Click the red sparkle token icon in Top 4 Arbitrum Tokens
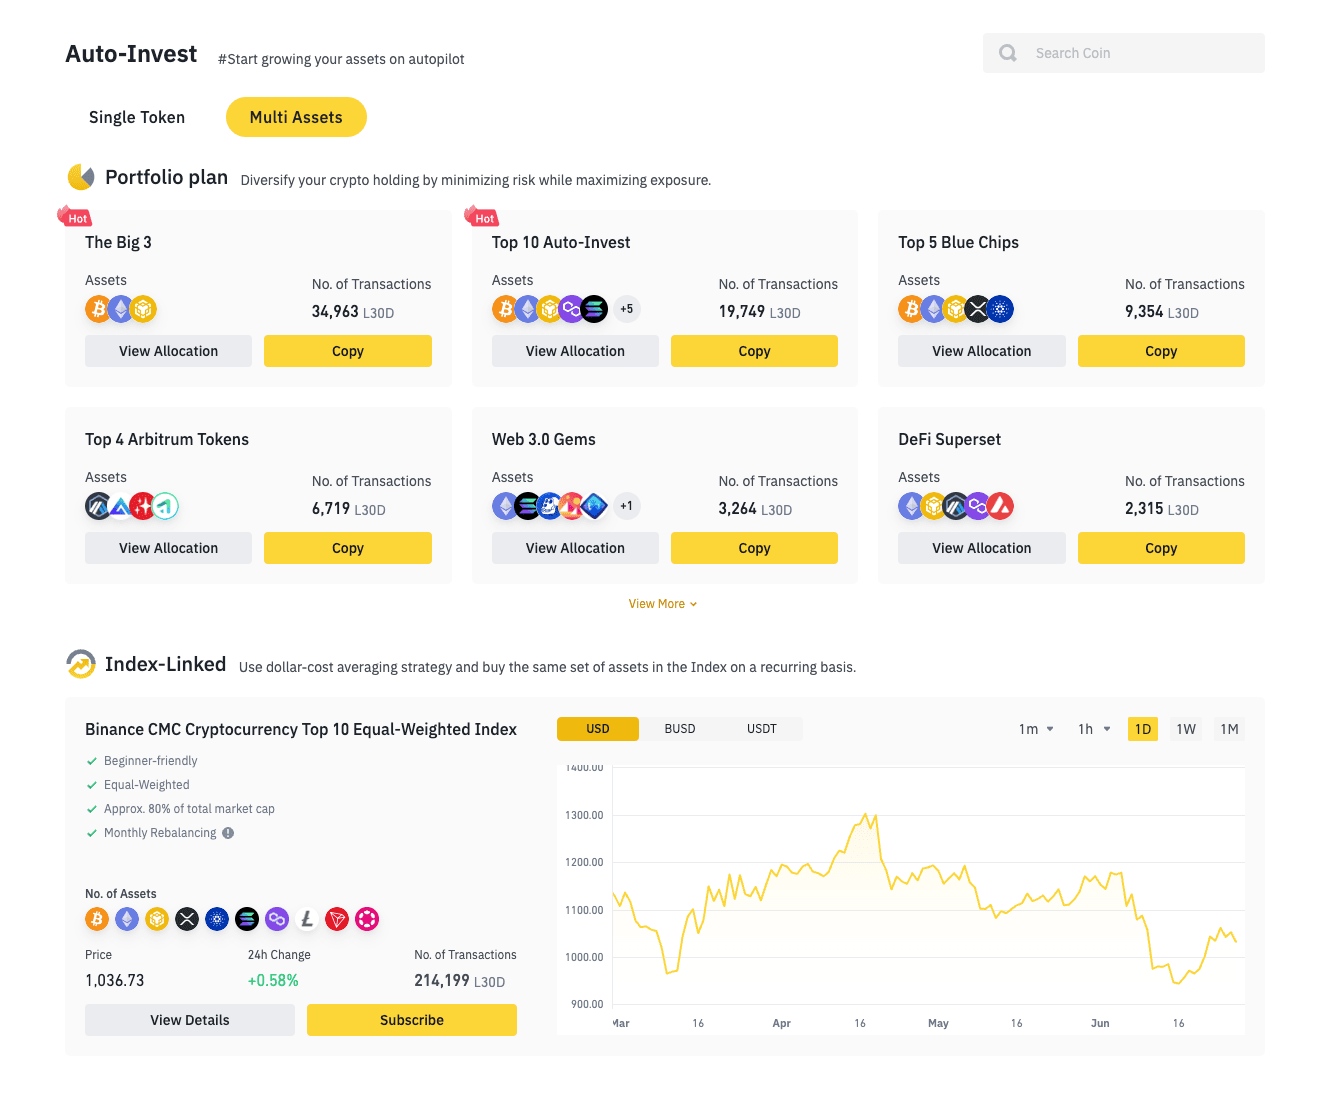Screen dimensions: 1332x1110 [x=142, y=506]
